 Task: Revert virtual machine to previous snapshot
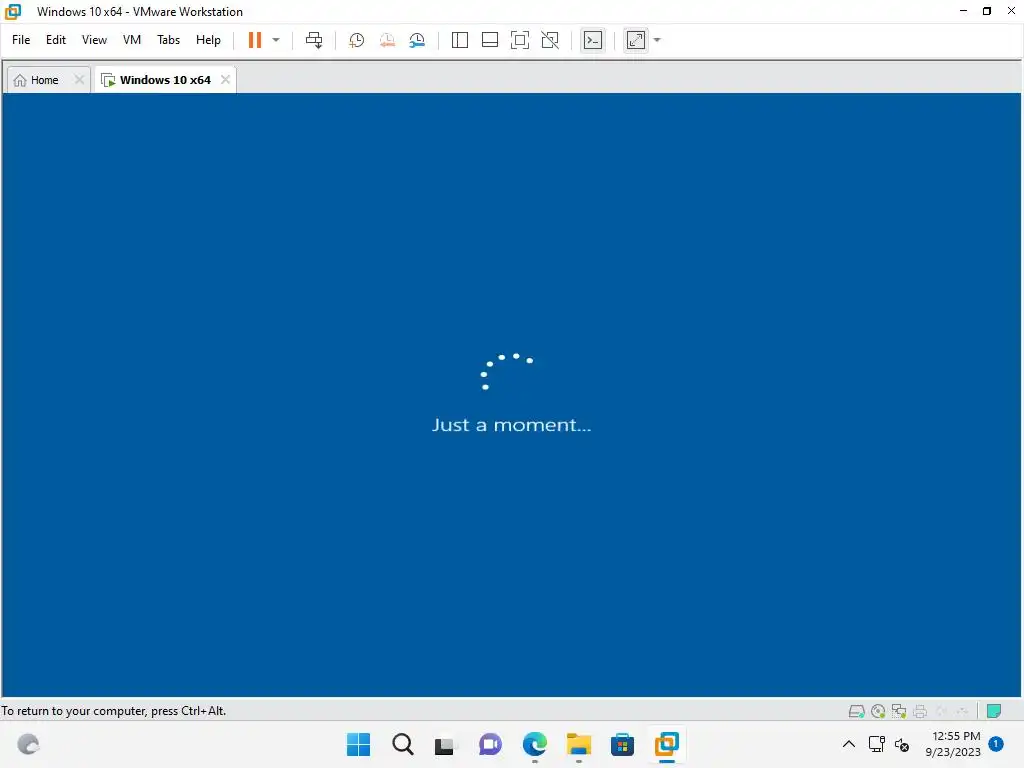[x=387, y=40]
